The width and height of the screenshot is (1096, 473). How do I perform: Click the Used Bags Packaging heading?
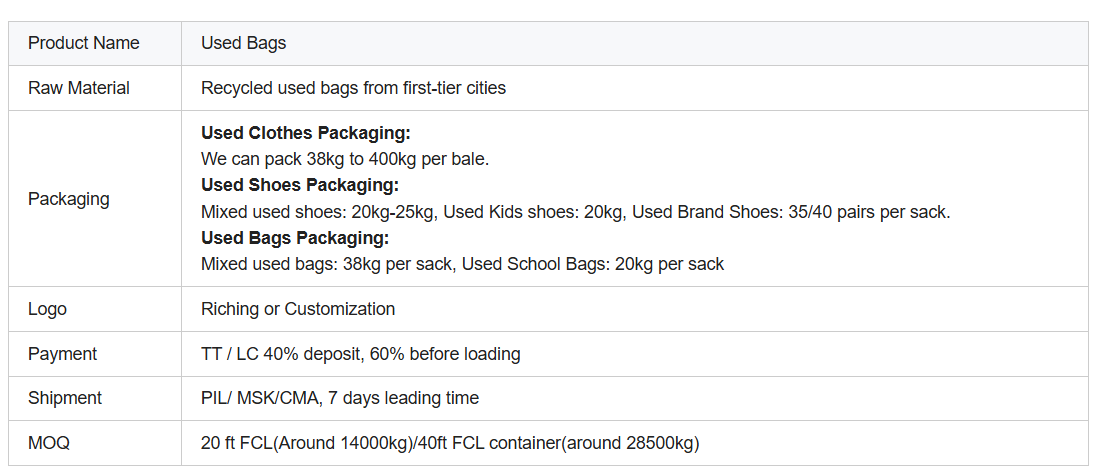click(295, 238)
